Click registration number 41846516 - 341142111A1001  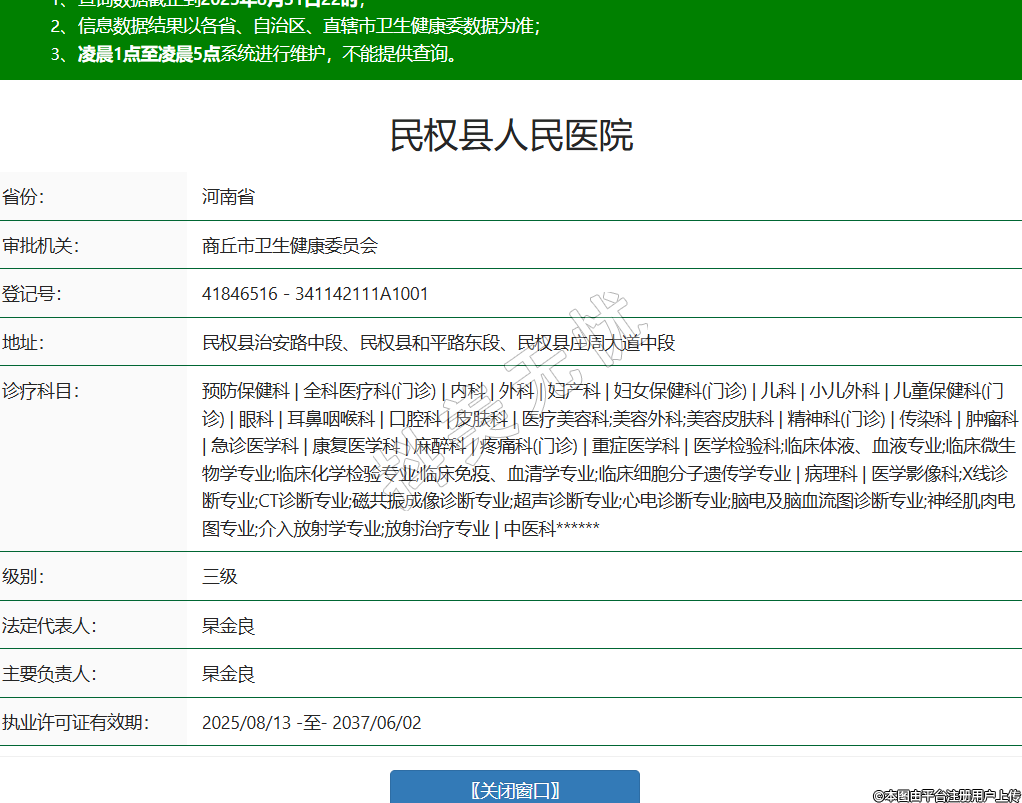click(315, 294)
